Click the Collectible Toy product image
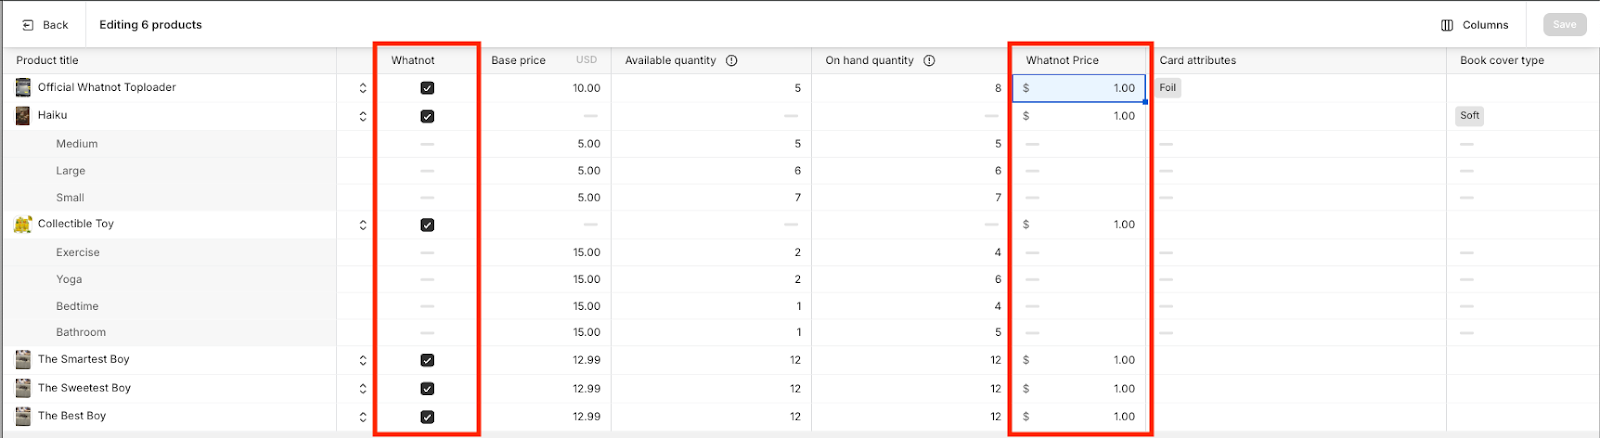This screenshot has height=438, width=1600. point(23,225)
